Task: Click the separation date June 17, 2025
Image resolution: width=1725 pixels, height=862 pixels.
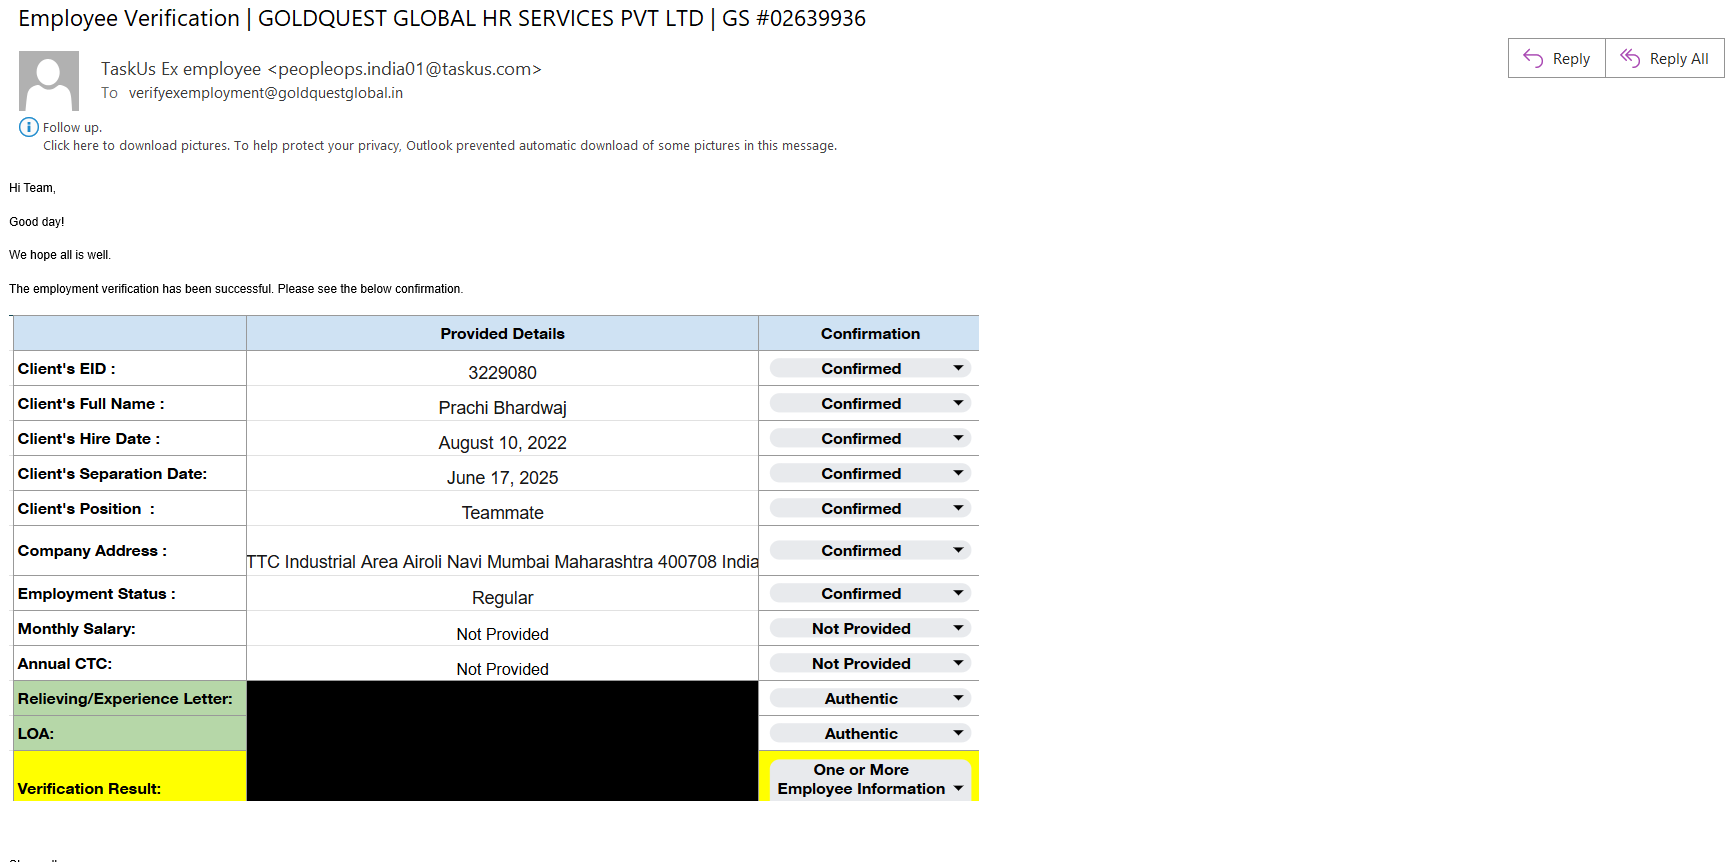Action: coord(502,478)
